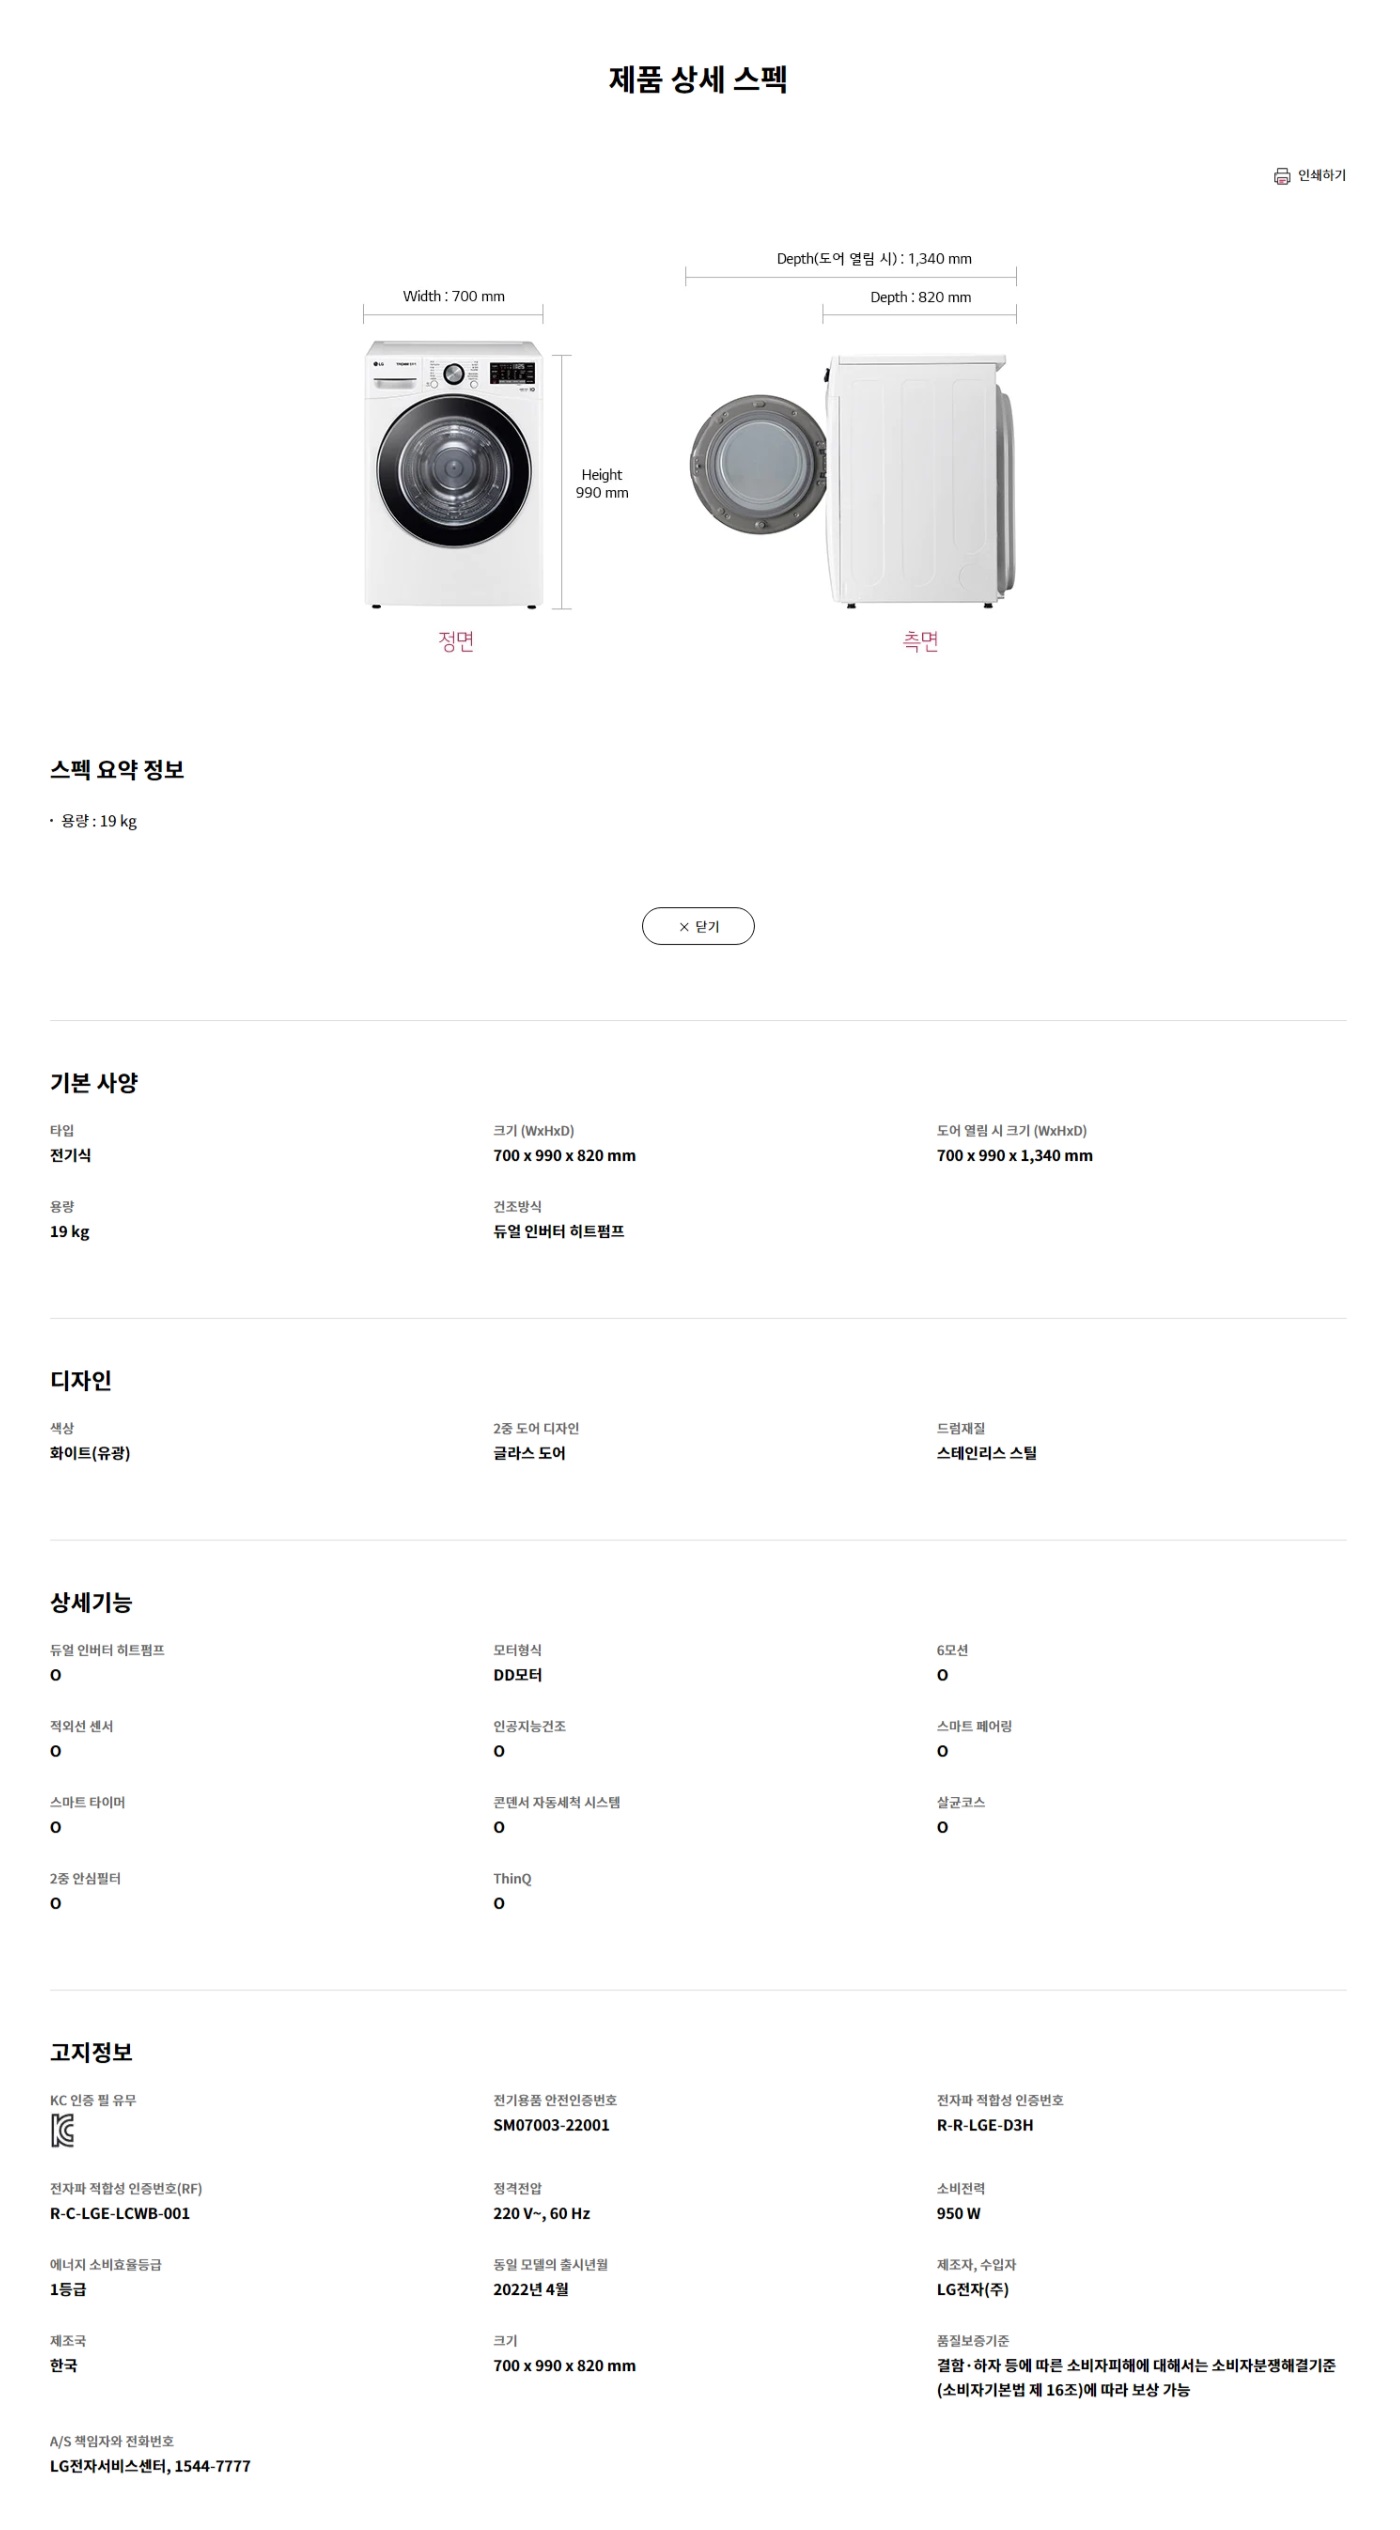Click the 스펙 요약 정보 heading
This screenshot has width=1400, height=2530.
(x=117, y=769)
